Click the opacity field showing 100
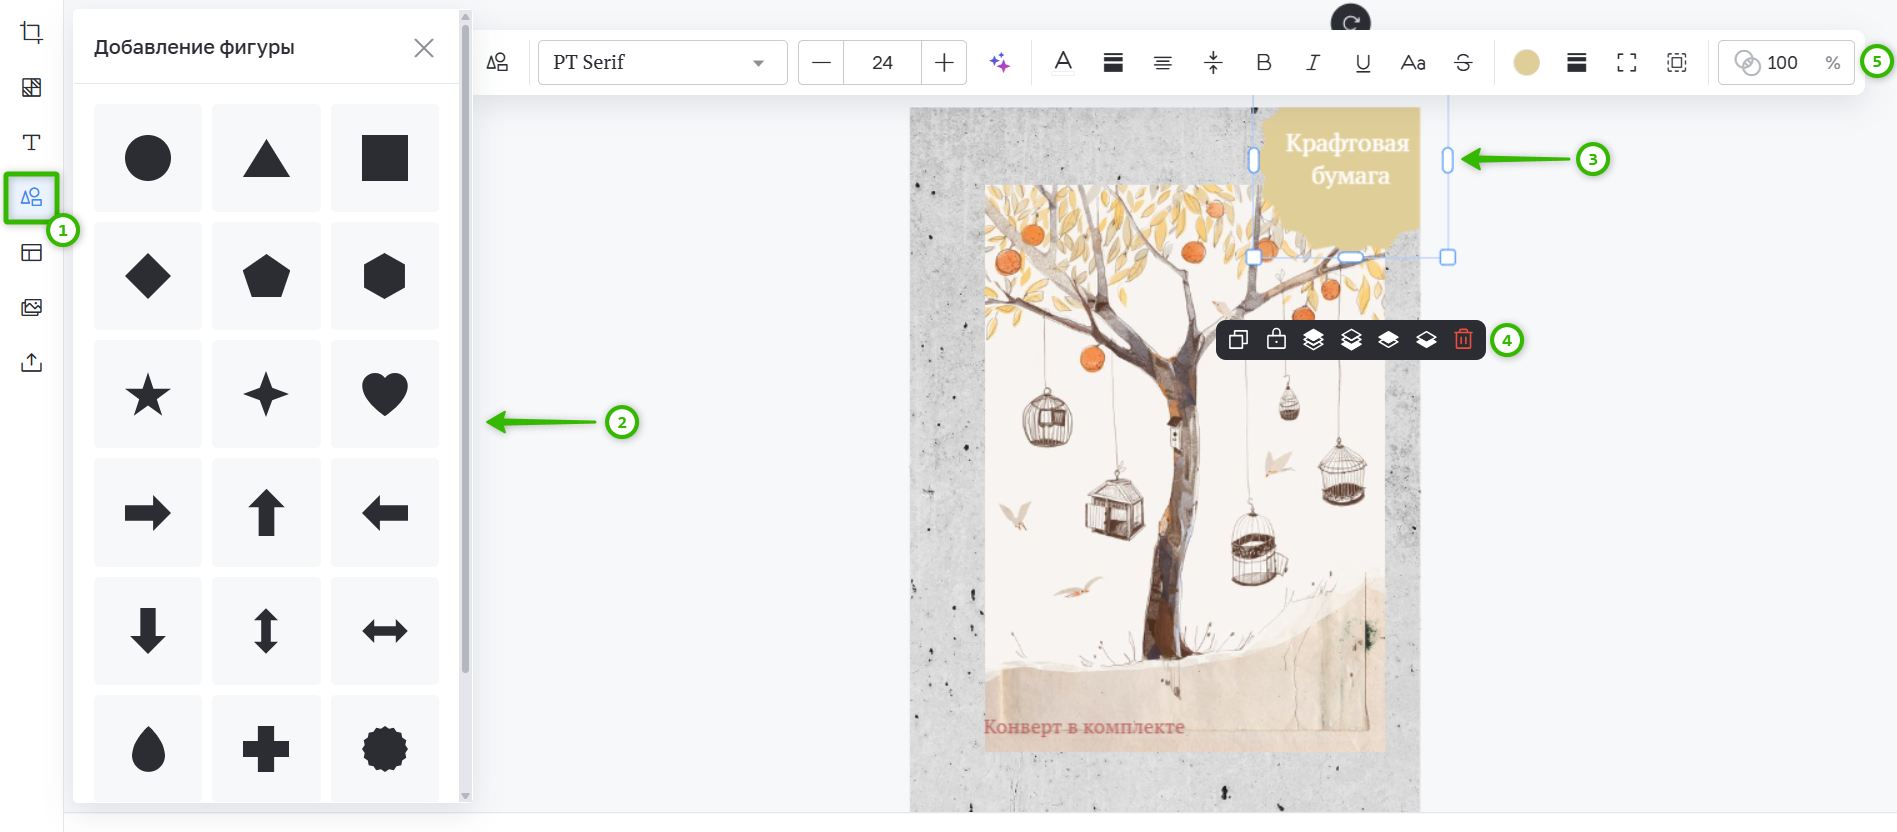The height and width of the screenshot is (832, 1897). pyautogui.click(x=1786, y=63)
